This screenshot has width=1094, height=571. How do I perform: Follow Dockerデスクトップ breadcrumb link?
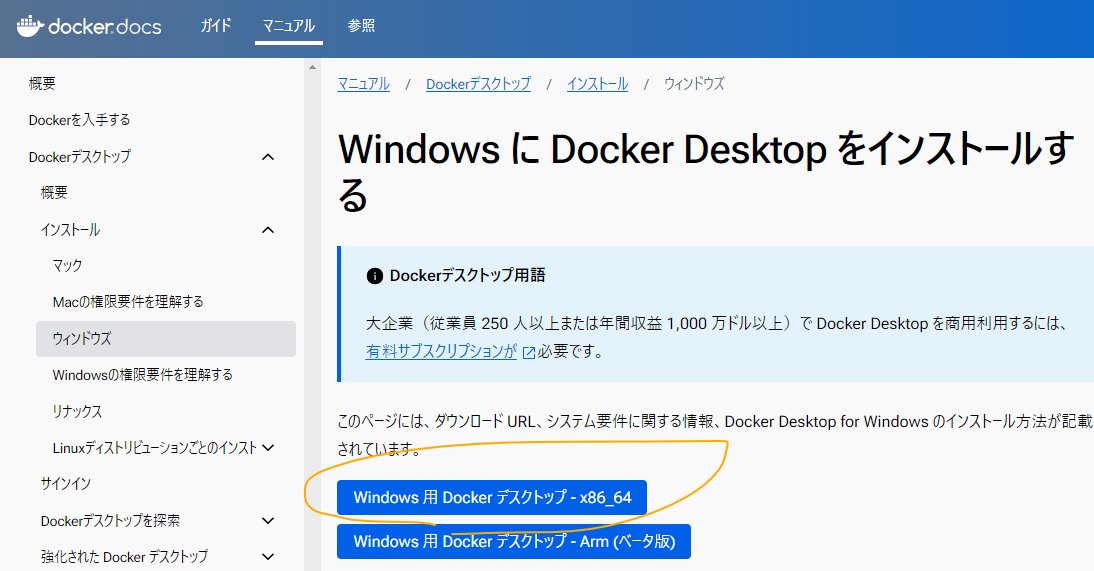pos(479,84)
